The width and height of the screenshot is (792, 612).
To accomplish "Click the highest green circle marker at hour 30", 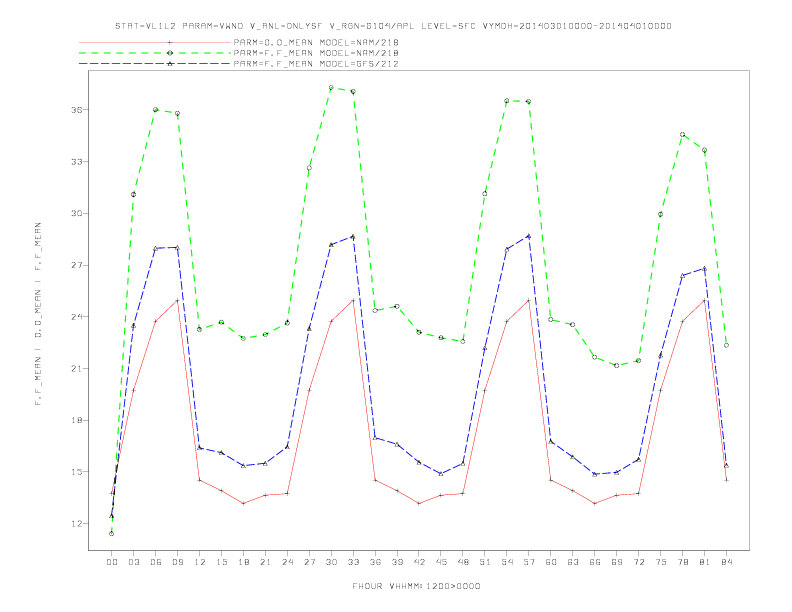I will 331,87.
